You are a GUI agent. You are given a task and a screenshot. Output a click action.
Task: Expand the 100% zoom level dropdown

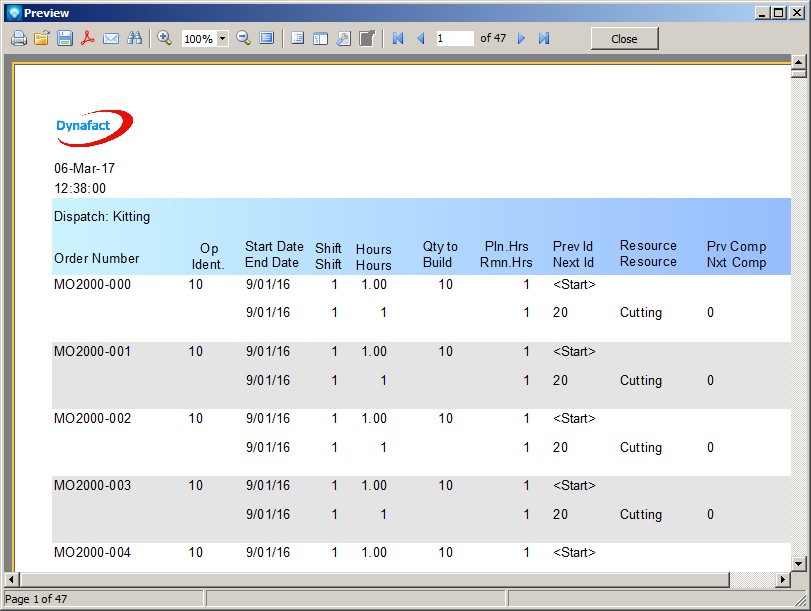pyautogui.click(x=222, y=39)
